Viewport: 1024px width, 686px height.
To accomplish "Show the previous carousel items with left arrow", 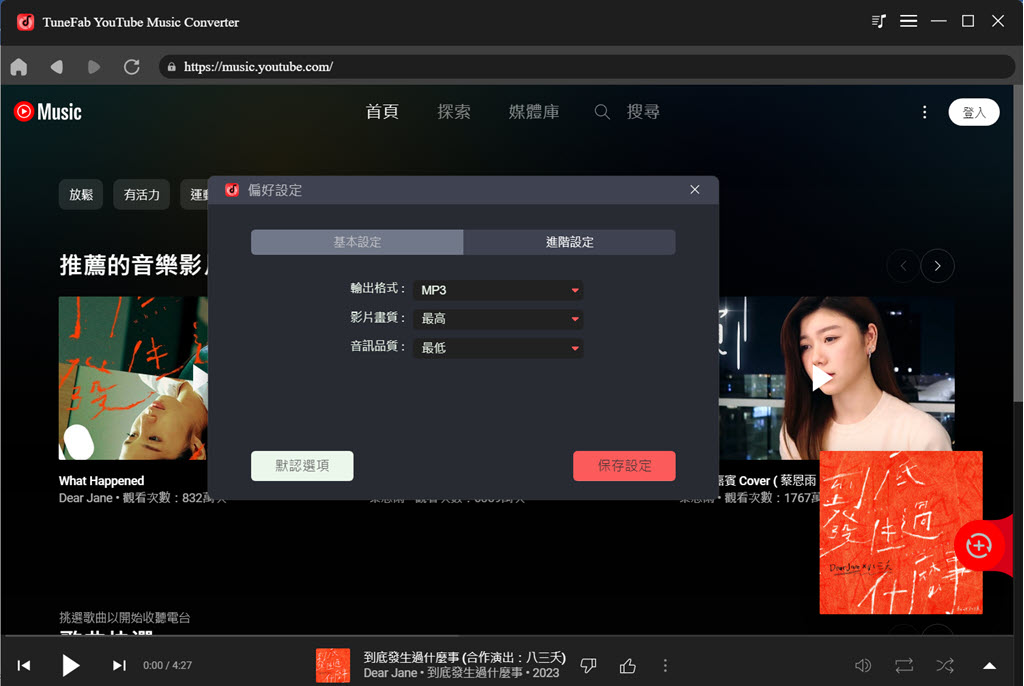I will [x=903, y=266].
